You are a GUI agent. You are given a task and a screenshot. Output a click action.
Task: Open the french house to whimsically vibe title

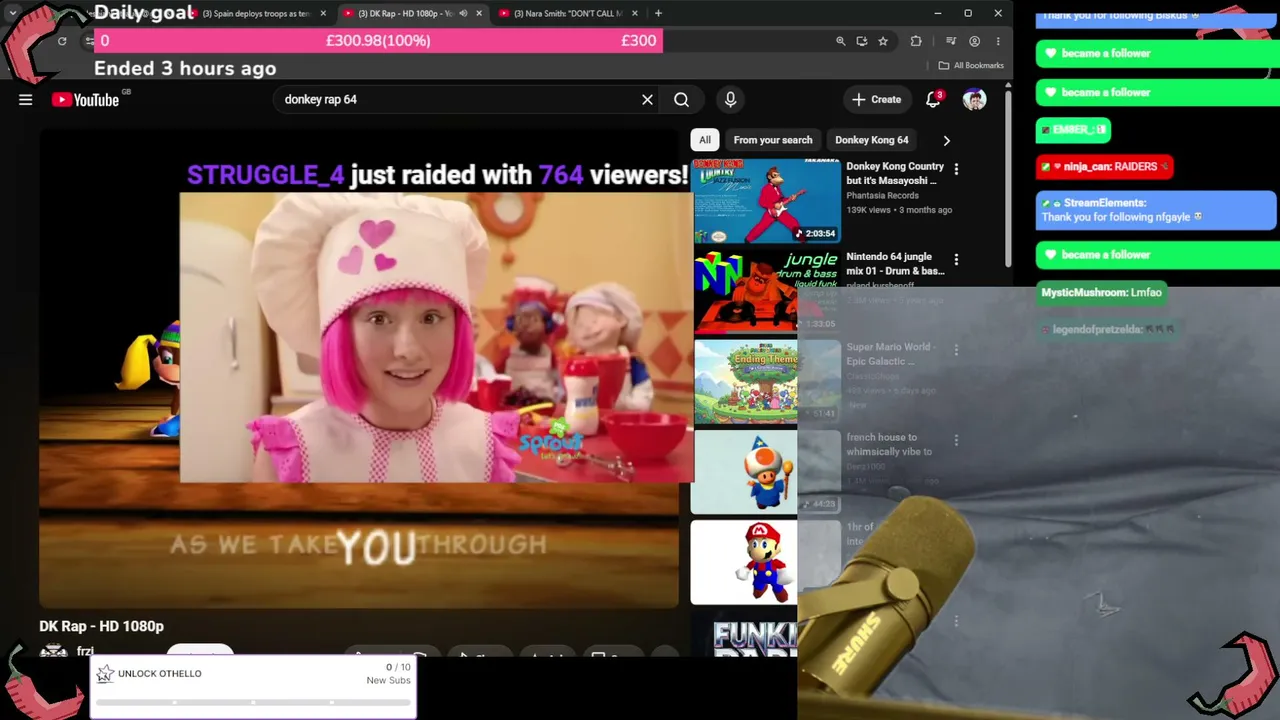(x=889, y=444)
